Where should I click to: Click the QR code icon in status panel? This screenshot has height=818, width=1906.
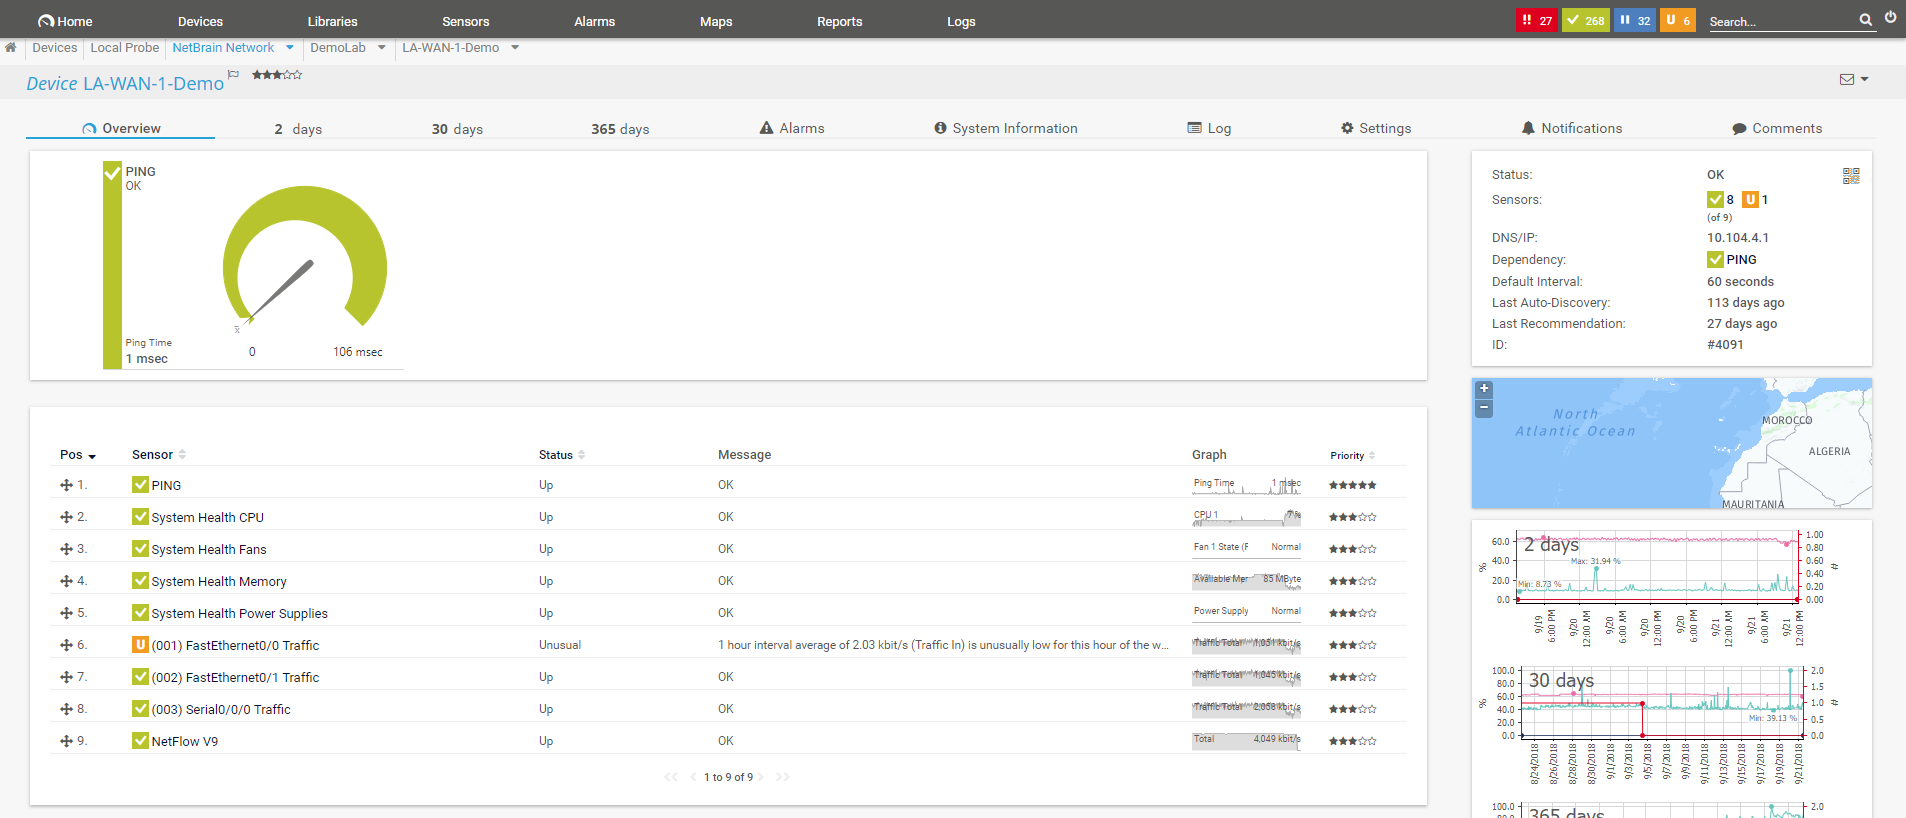click(x=1851, y=176)
